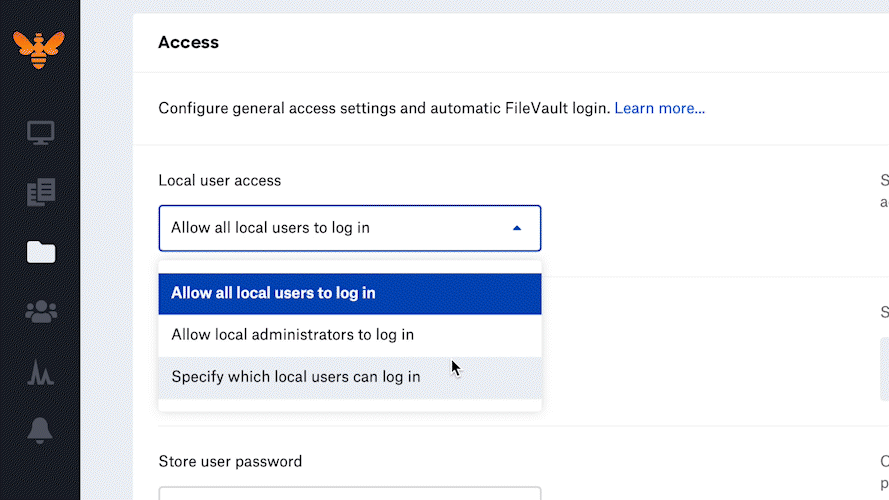889x500 pixels.
Task: Click the Local user access dropdown field
Action: [330, 228]
